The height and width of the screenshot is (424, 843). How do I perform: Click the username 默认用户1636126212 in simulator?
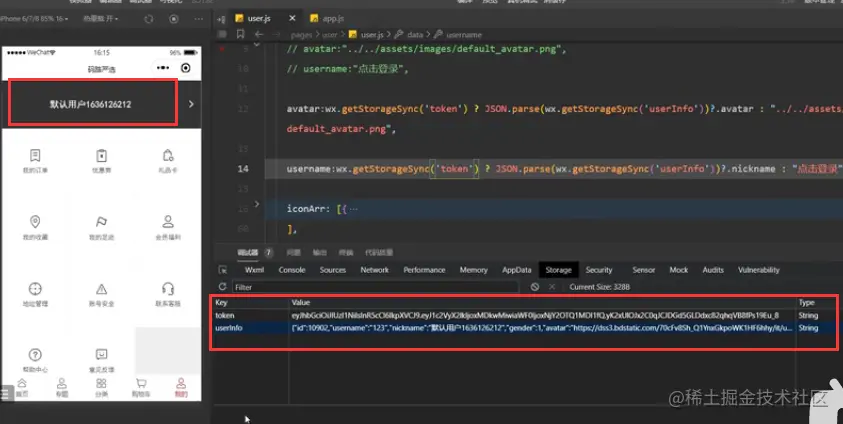click(90, 104)
